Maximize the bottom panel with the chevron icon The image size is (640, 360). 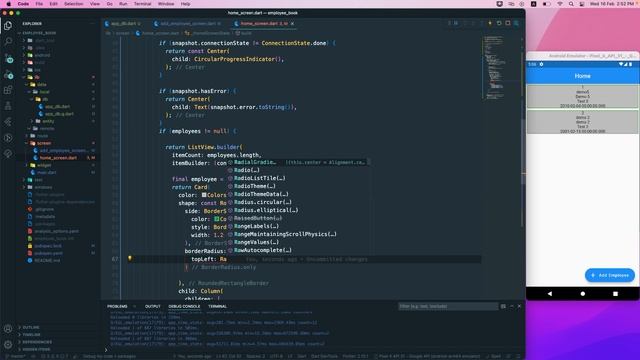coord(511,307)
